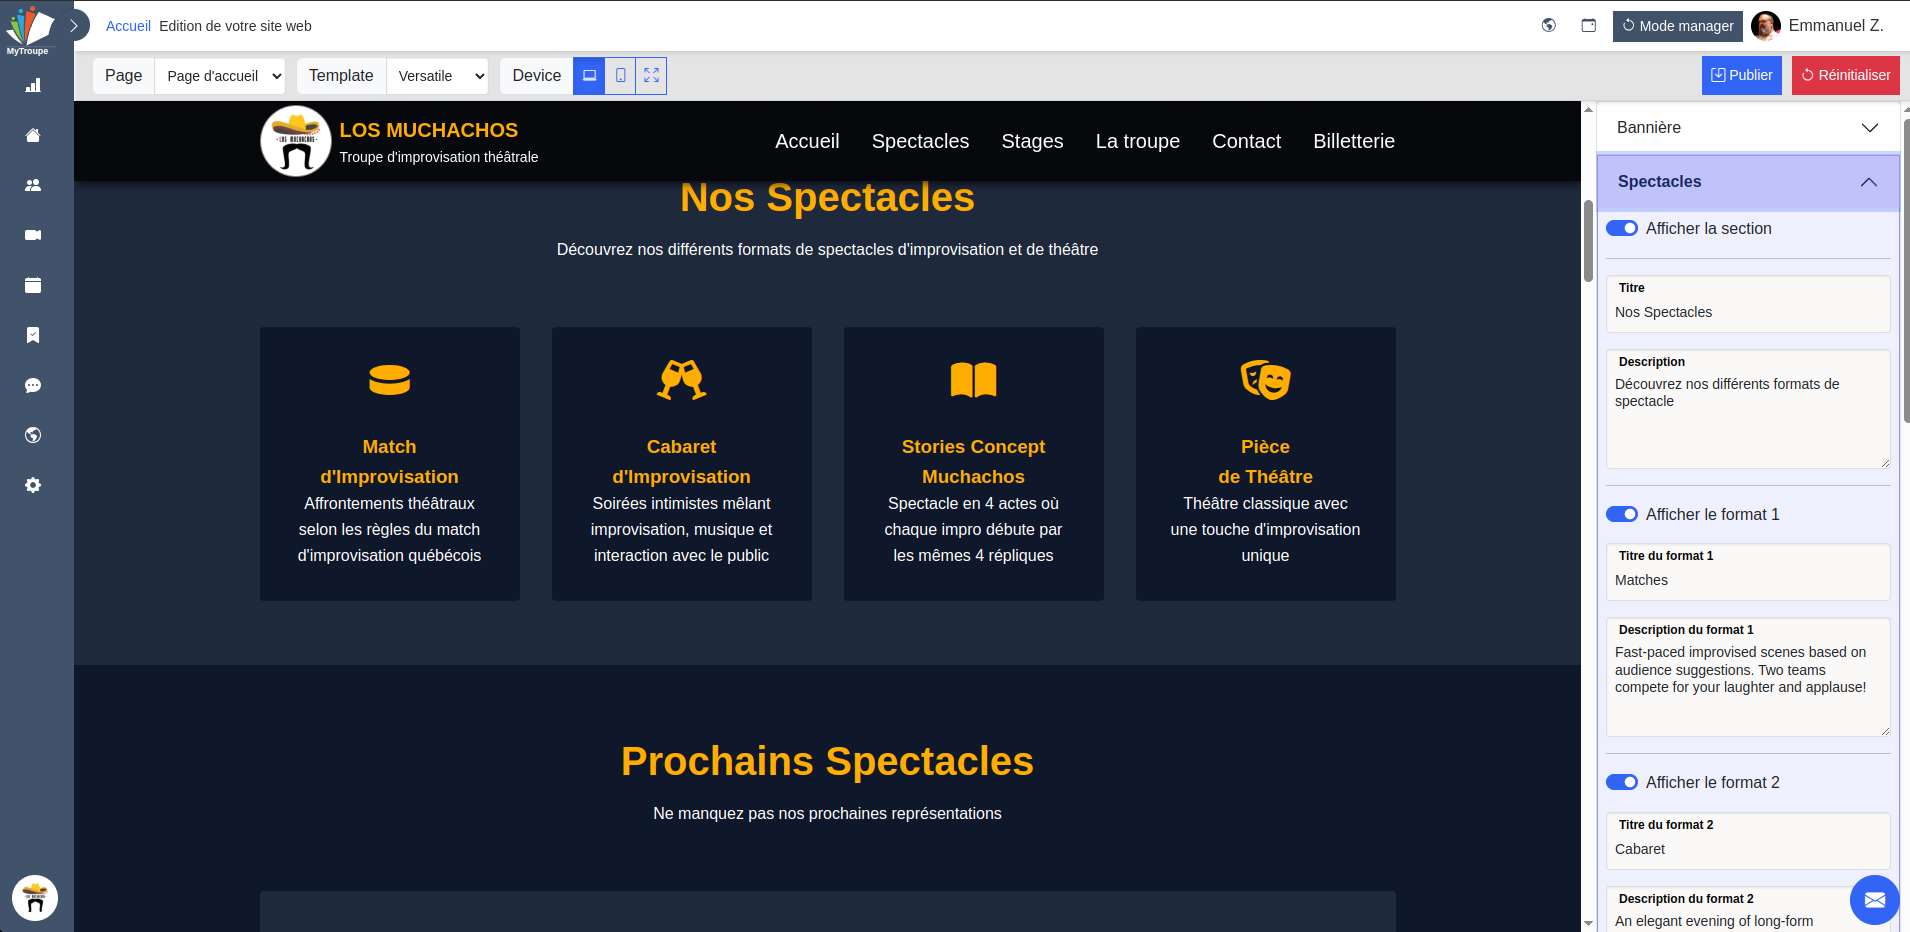Edit the 'Titre du format 1' field

[x=1747, y=580]
